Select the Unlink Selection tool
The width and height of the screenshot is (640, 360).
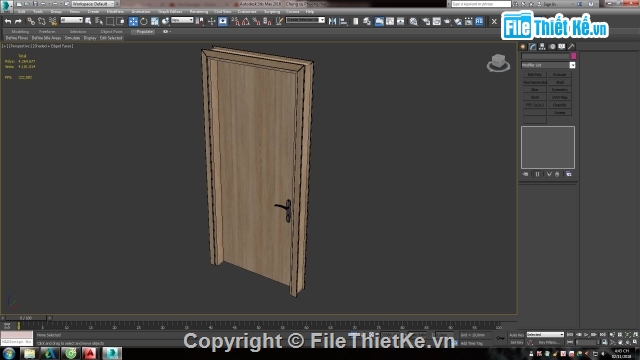click(x=42, y=21)
